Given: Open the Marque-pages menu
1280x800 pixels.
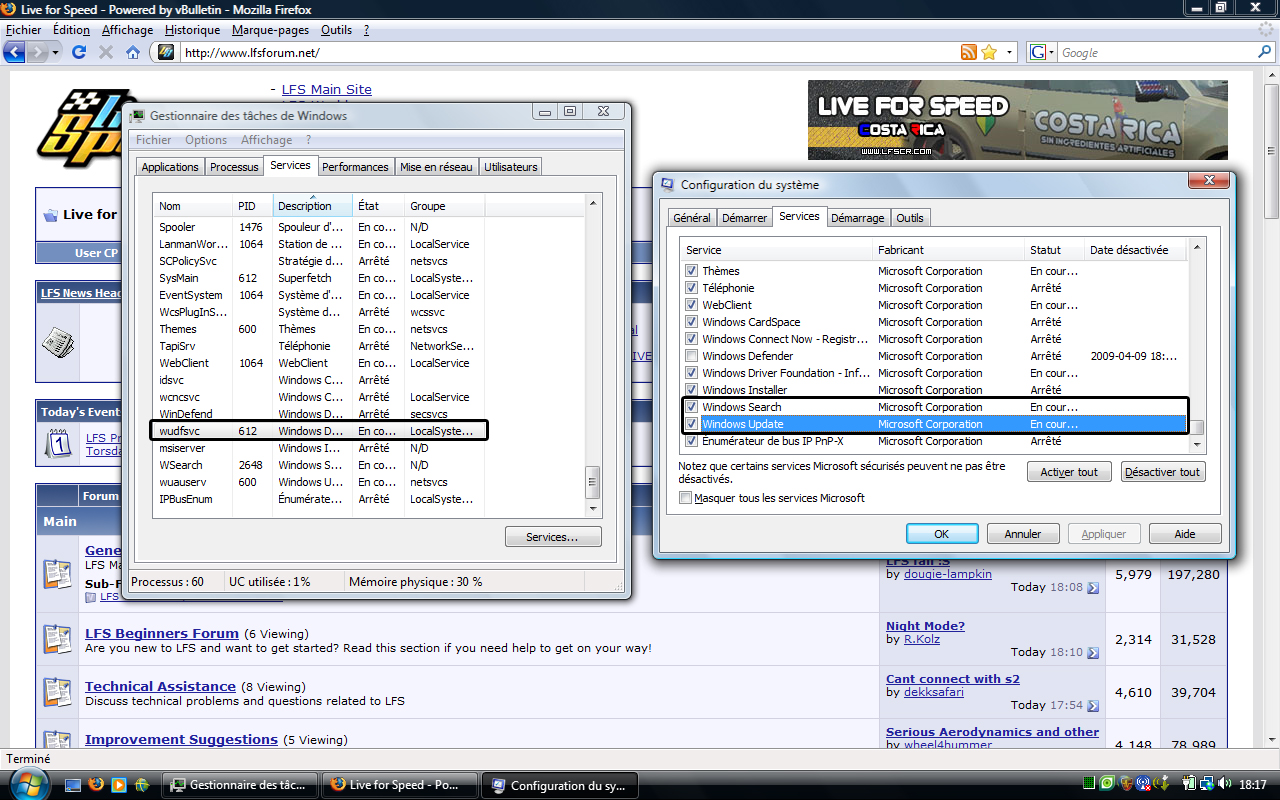Looking at the screenshot, I should coord(271,30).
